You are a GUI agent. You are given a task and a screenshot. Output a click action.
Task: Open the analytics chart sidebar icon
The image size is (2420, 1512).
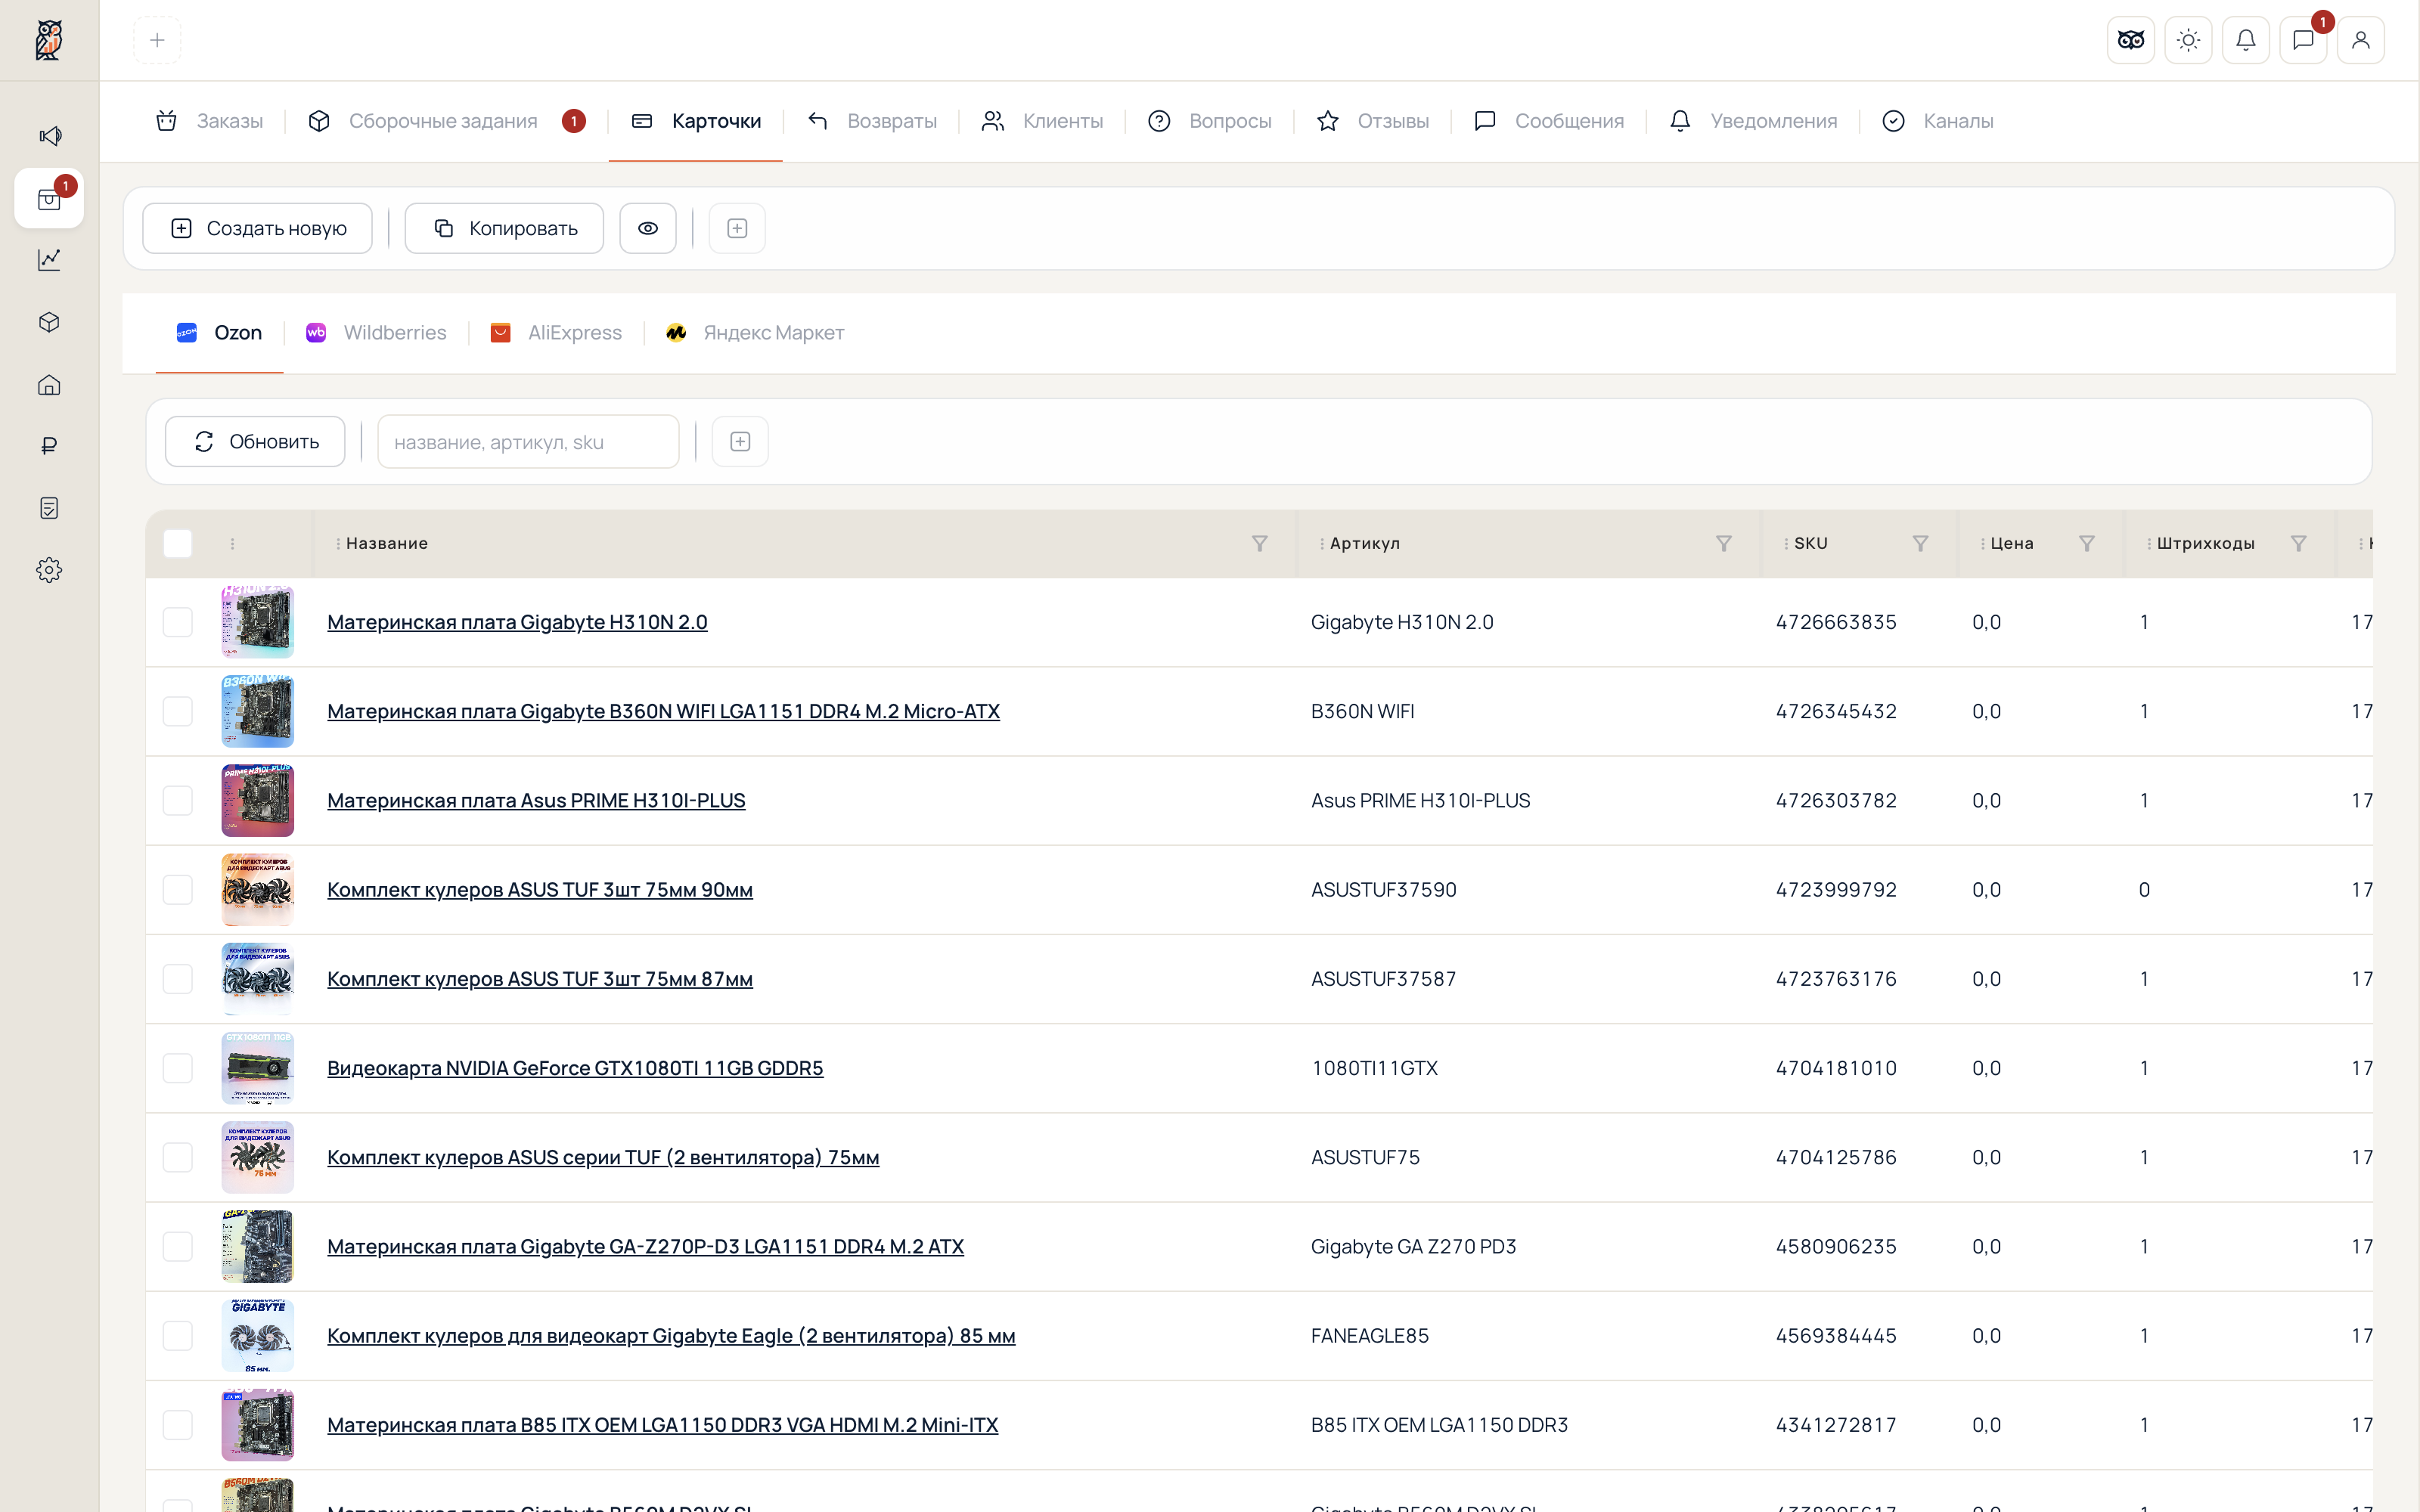(x=49, y=260)
